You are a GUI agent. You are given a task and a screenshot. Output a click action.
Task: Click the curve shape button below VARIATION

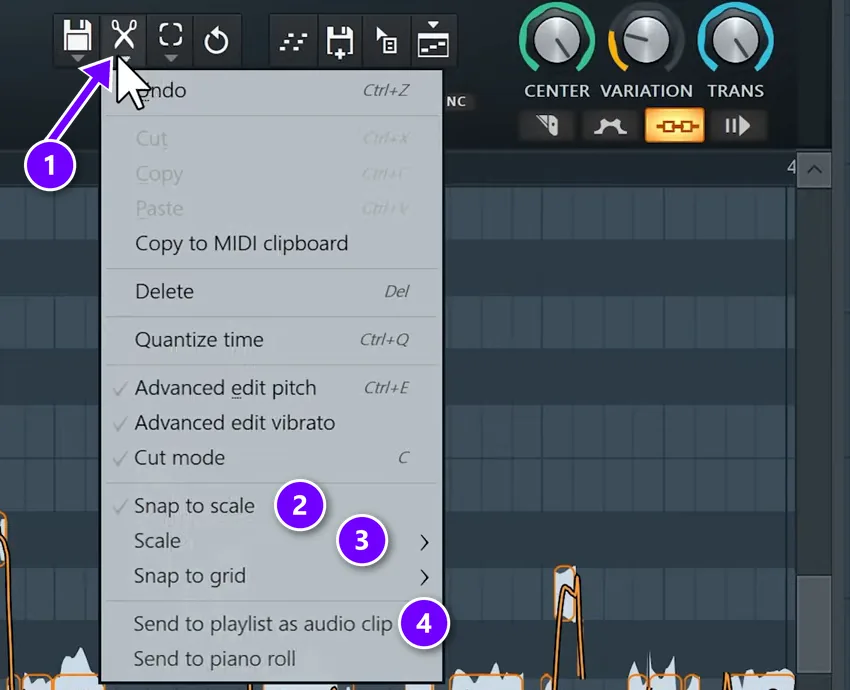click(610, 126)
